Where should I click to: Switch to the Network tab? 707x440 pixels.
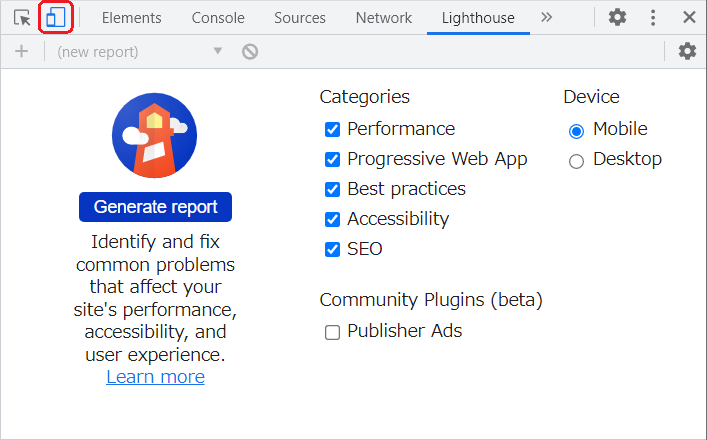pos(383,18)
